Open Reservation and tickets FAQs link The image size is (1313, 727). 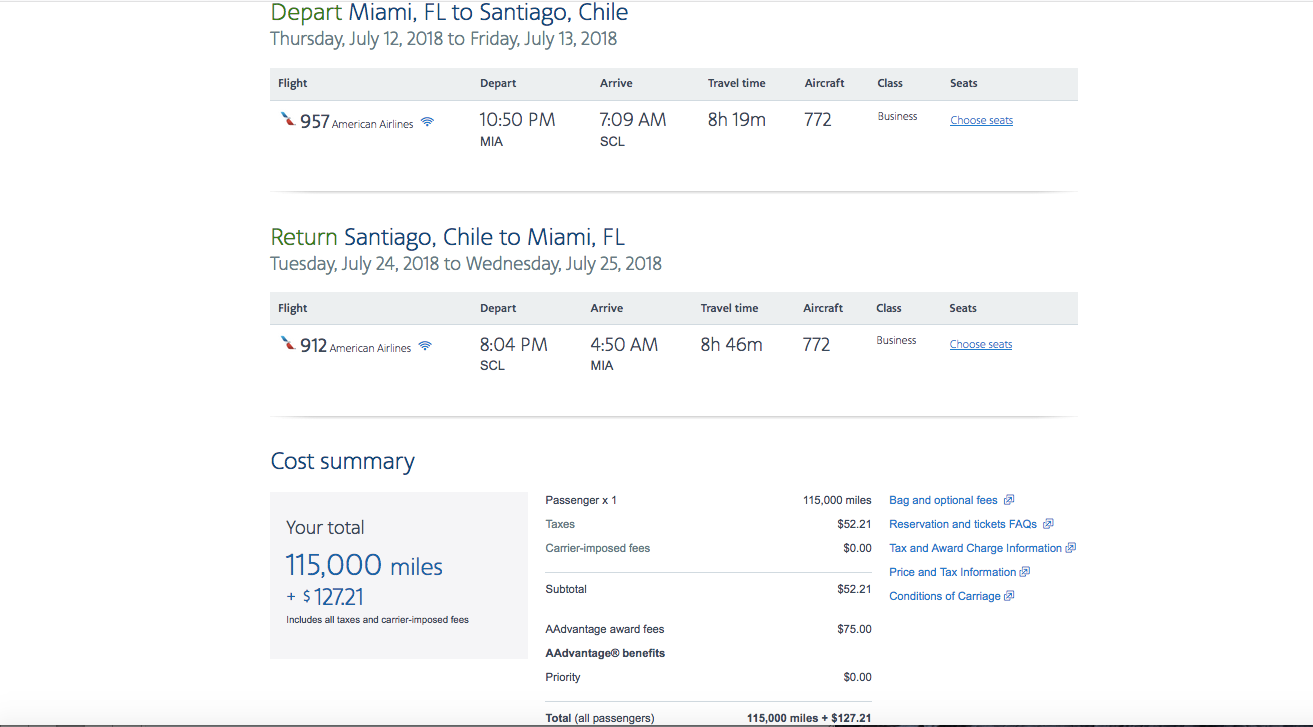pyautogui.click(x=962, y=524)
